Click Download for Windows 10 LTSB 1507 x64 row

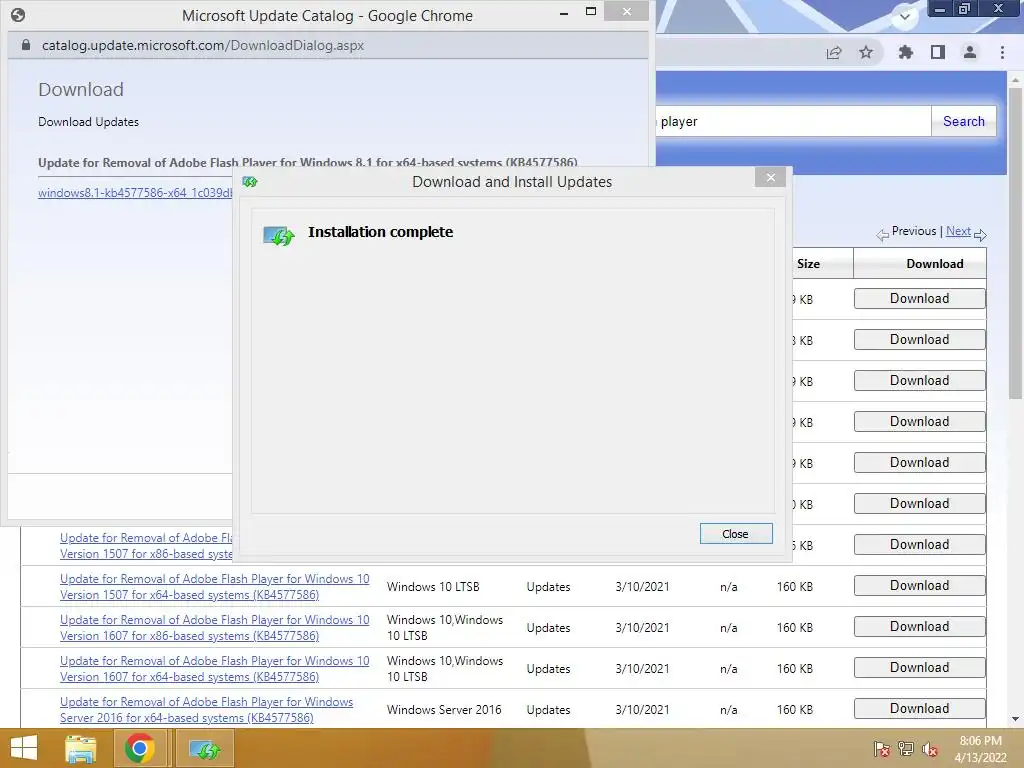pyautogui.click(x=920, y=586)
